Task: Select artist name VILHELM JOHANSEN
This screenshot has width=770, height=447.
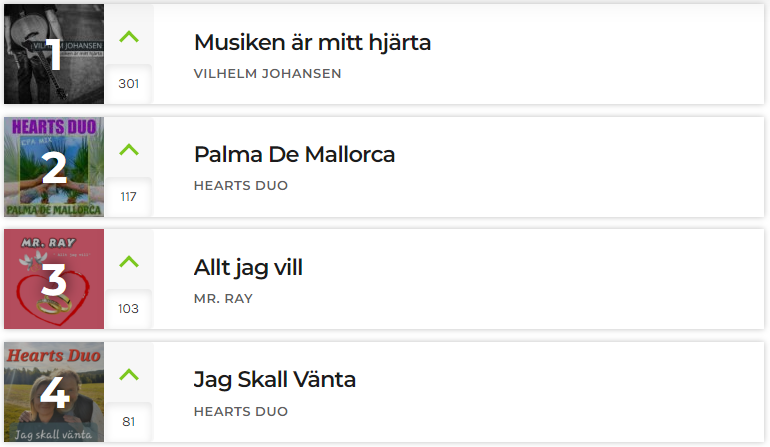Action: (x=267, y=74)
